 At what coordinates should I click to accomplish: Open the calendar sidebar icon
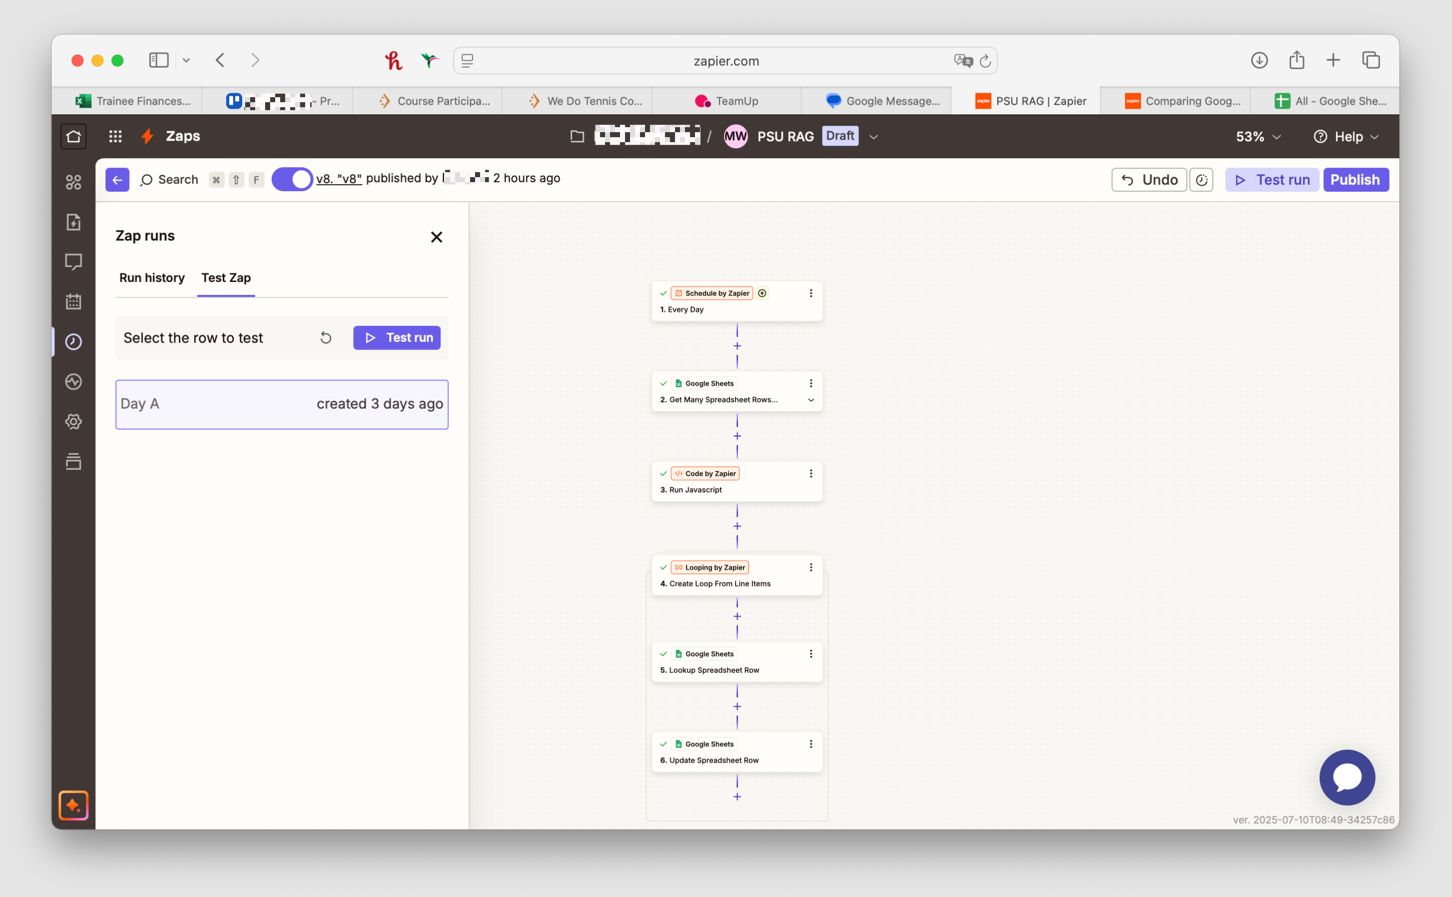pyautogui.click(x=73, y=302)
